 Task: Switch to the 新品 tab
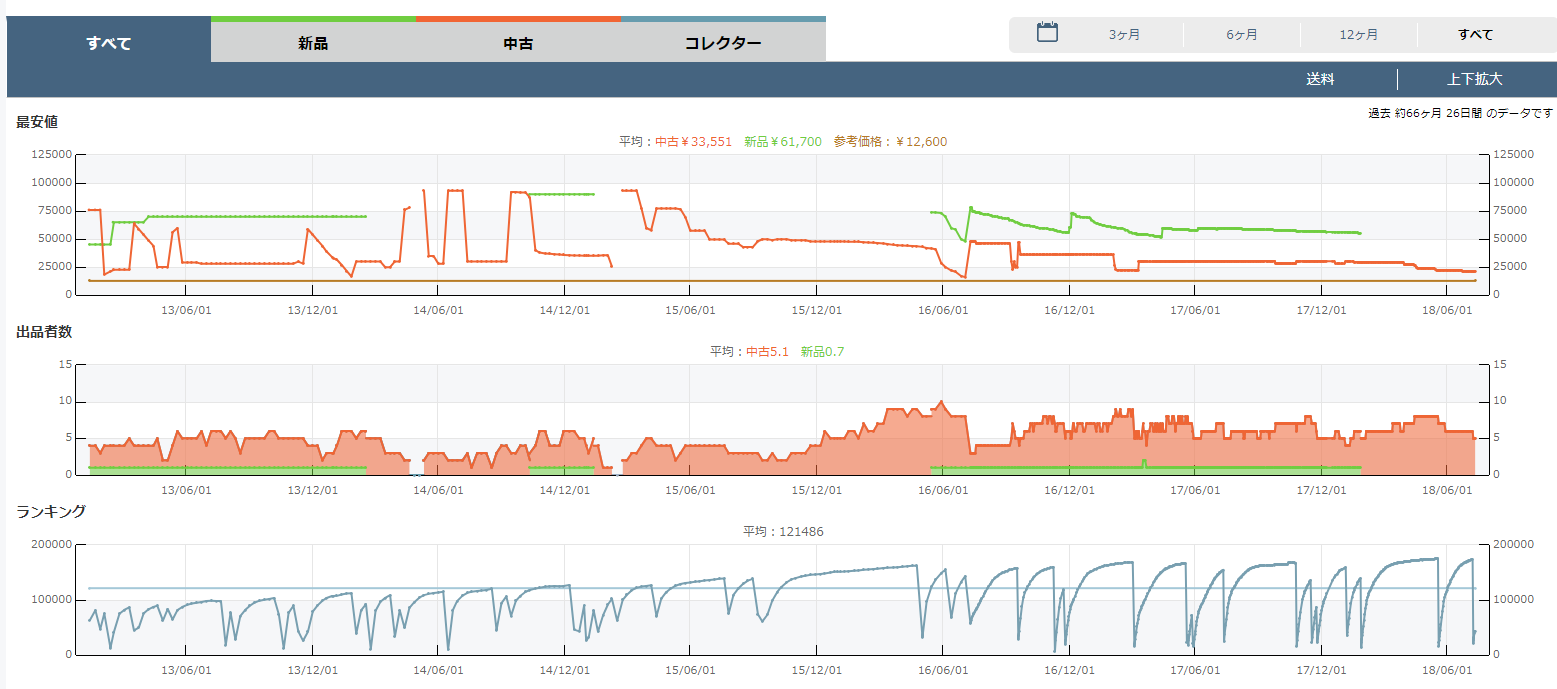[313, 43]
